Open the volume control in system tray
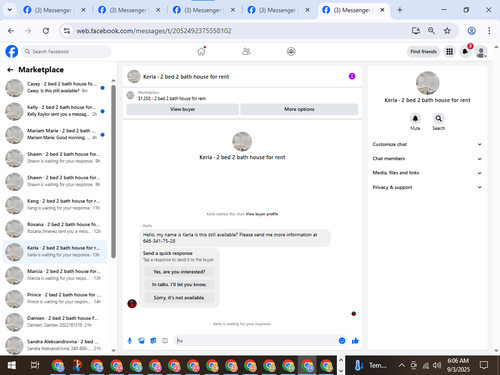 pos(436,366)
